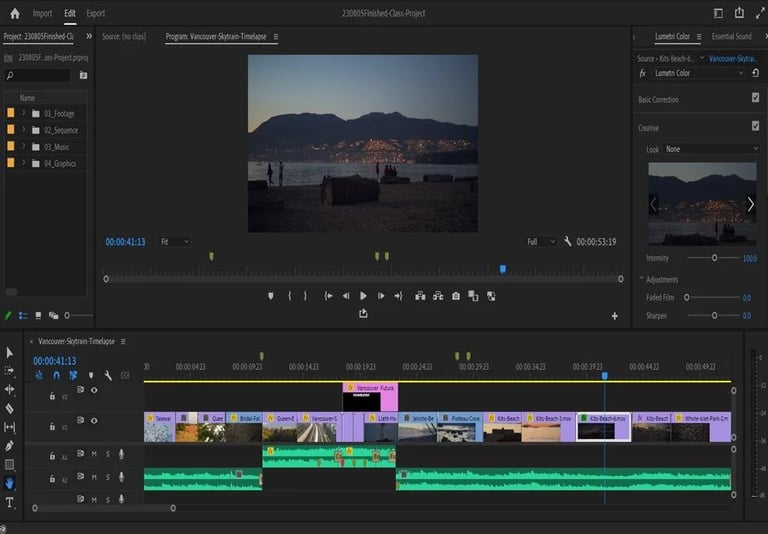
Task: Open the Essential Sound panel tab
Action: 731,37
